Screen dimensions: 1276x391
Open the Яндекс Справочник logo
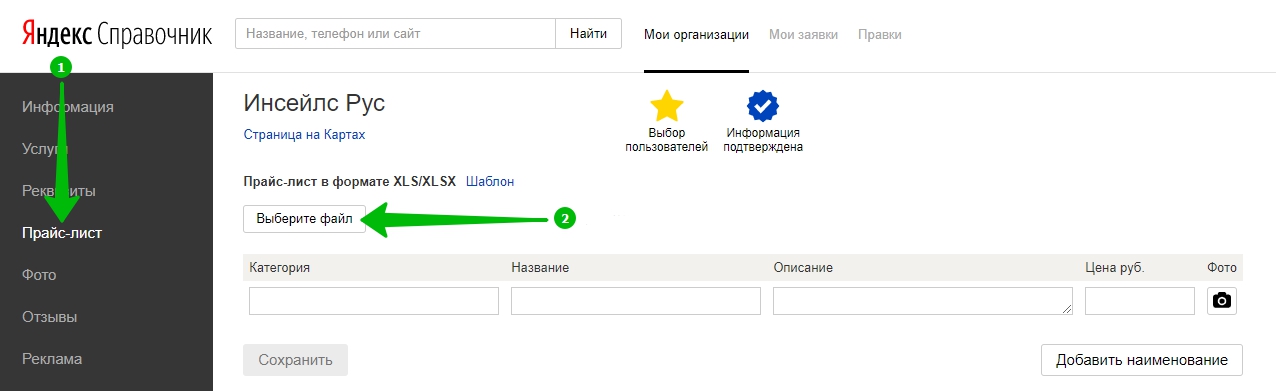pos(117,35)
